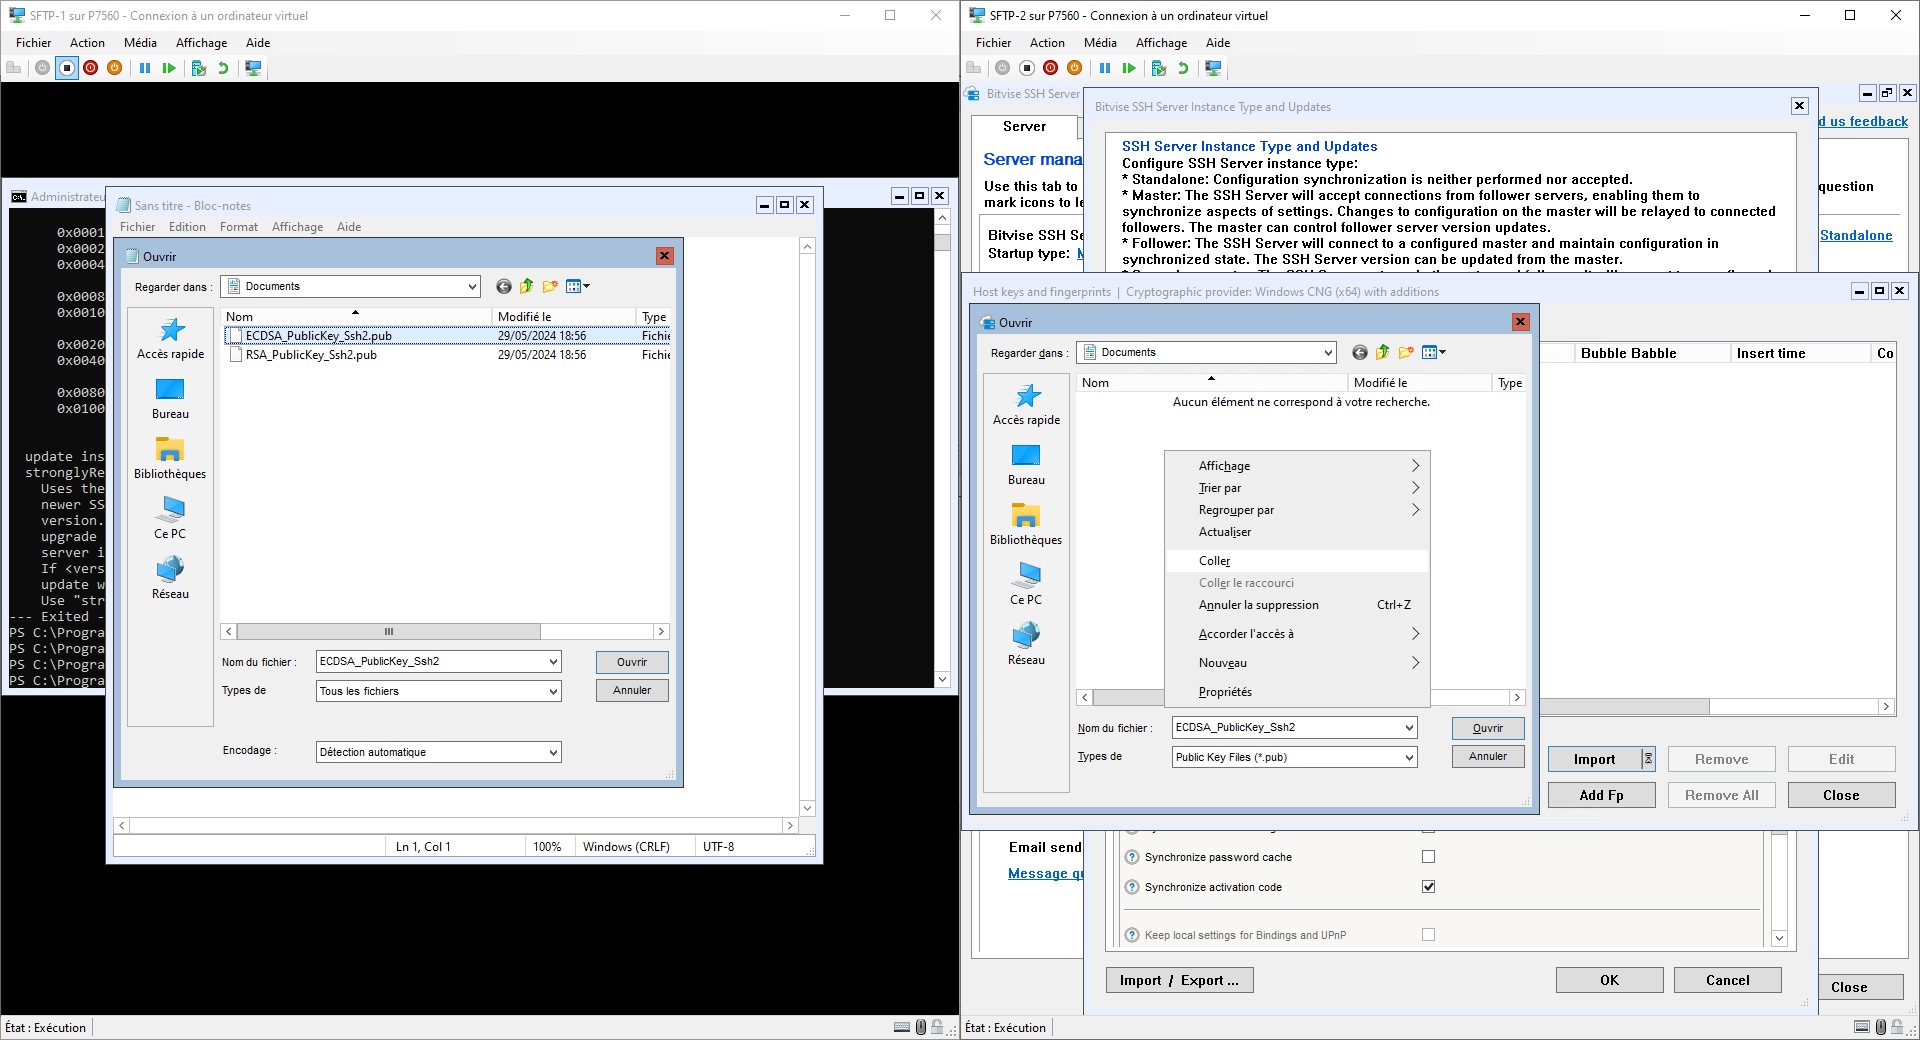Viewport: 1920px width, 1040px height.
Task: Enable Synchronize password cache checkbox
Action: click(1428, 857)
